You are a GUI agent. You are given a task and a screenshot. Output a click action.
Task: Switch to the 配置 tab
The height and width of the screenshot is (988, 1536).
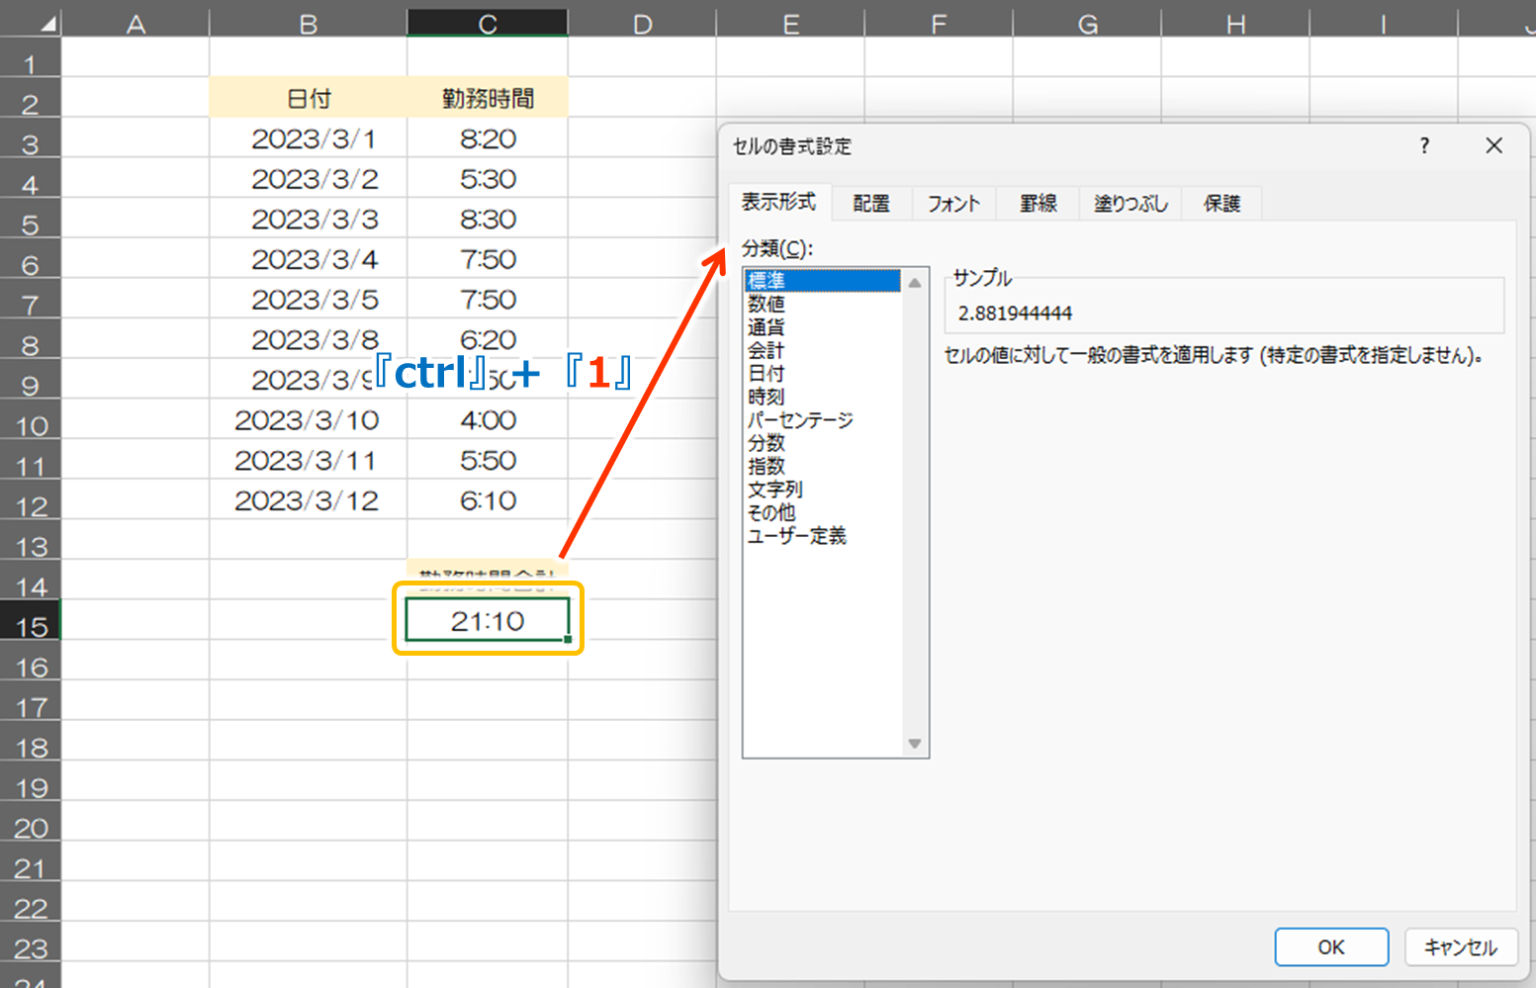[871, 204]
